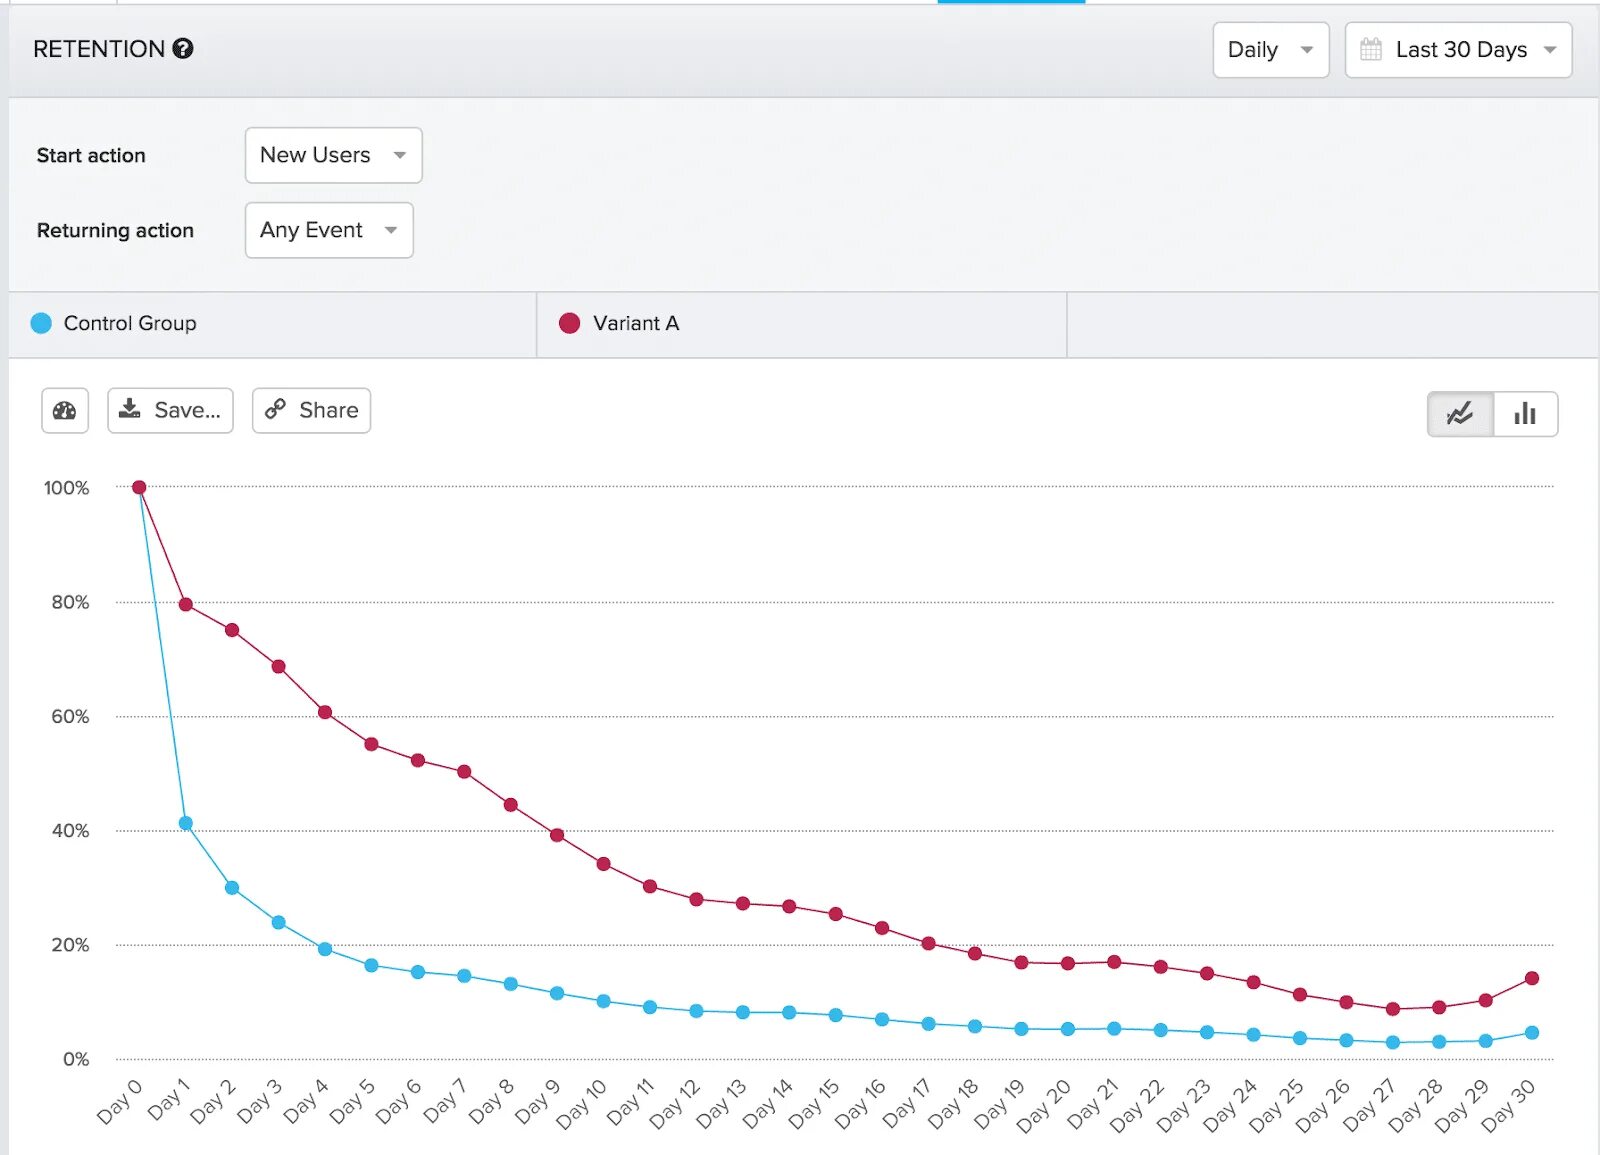Click Control Group data point at Day 5
The image size is (1600, 1155).
(371, 965)
